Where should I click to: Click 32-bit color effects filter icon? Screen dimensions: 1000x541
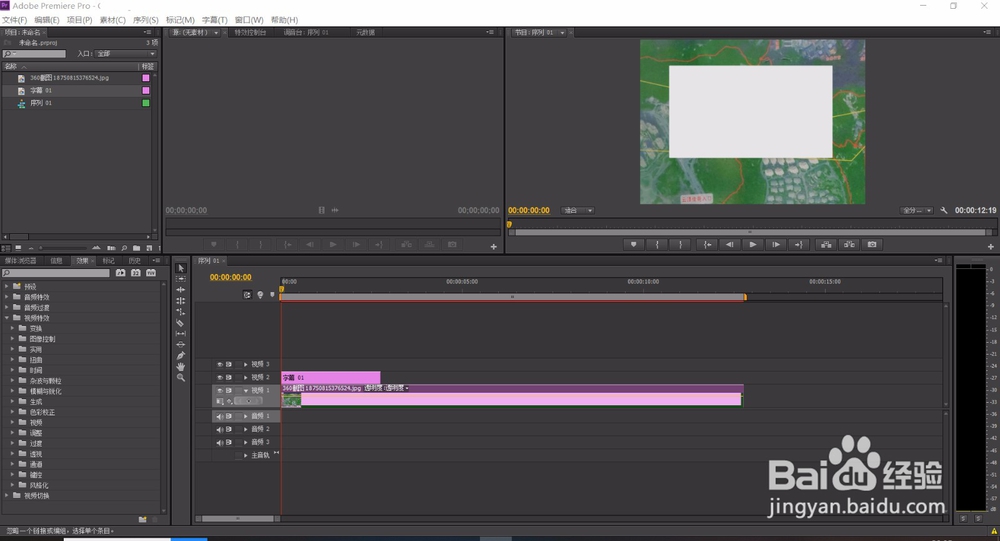pos(136,273)
